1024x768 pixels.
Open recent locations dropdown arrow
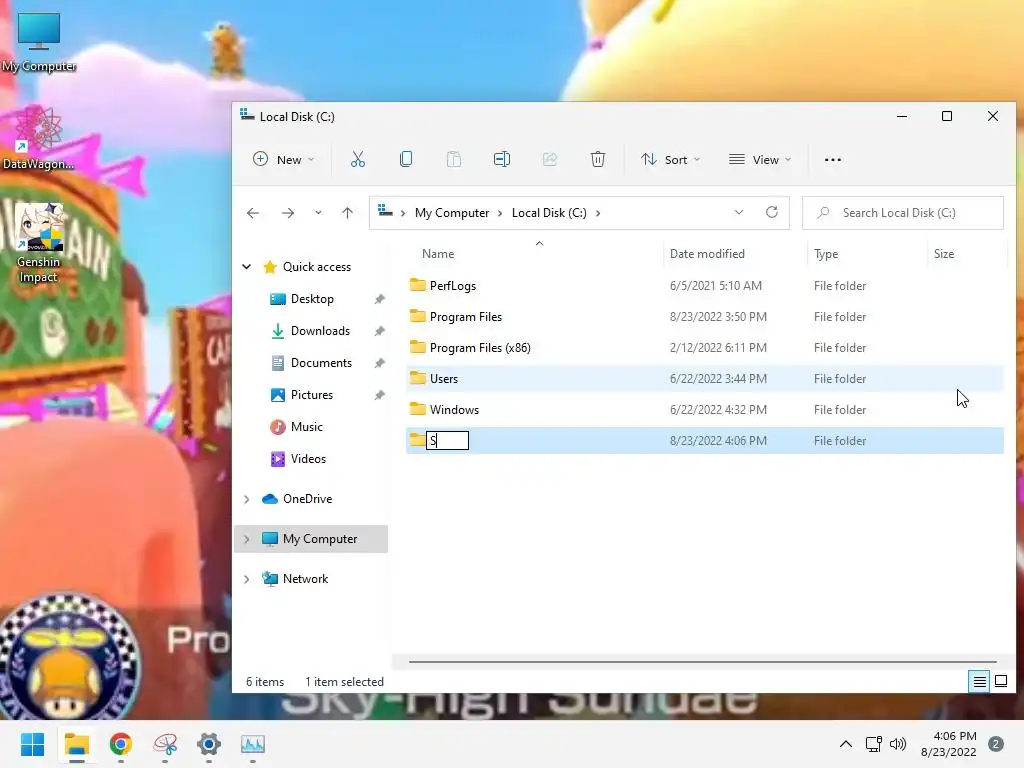pos(318,213)
